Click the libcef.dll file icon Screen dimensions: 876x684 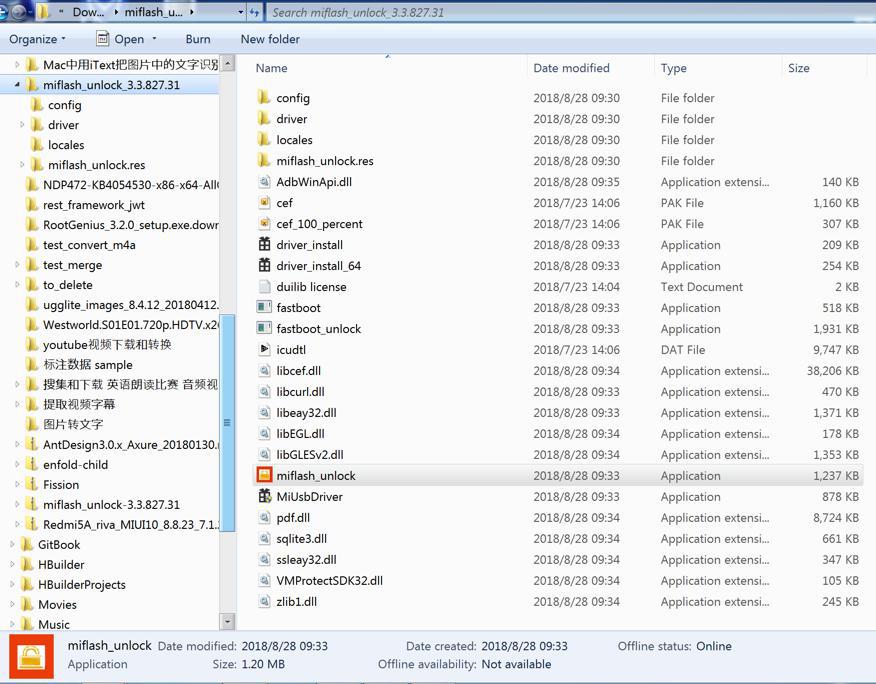pyautogui.click(x=264, y=370)
